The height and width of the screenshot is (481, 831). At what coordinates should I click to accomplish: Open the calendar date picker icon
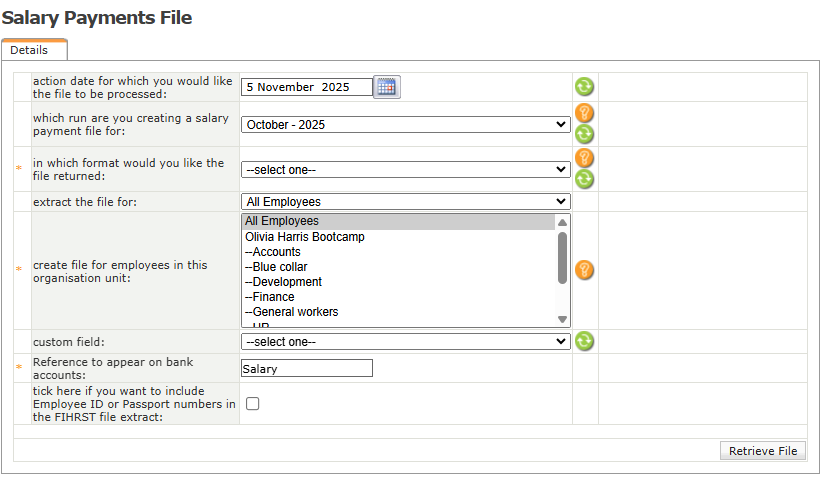[386, 87]
